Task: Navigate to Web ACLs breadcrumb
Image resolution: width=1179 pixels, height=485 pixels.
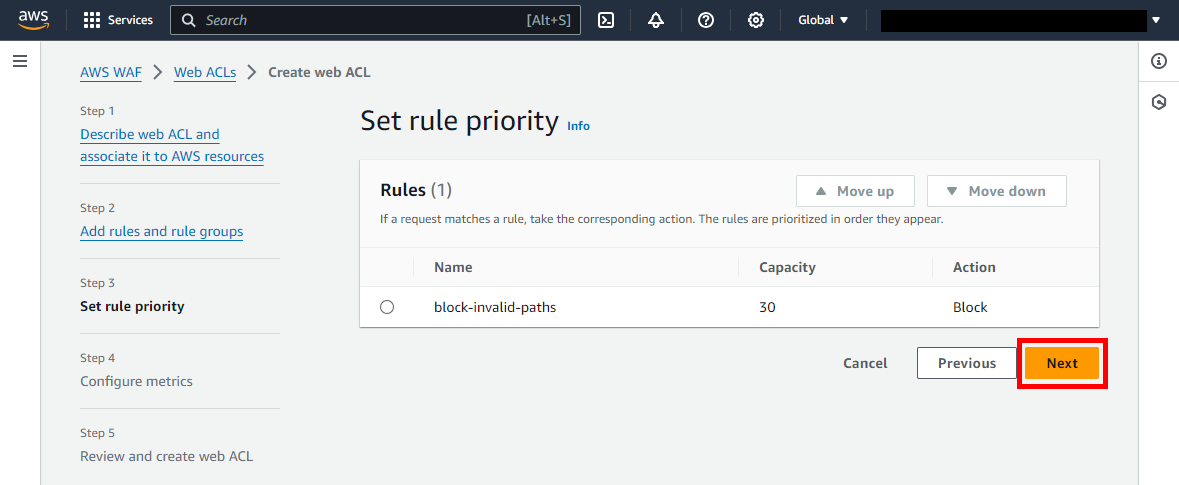Action: pyautogui.click(x=205, y=72)
